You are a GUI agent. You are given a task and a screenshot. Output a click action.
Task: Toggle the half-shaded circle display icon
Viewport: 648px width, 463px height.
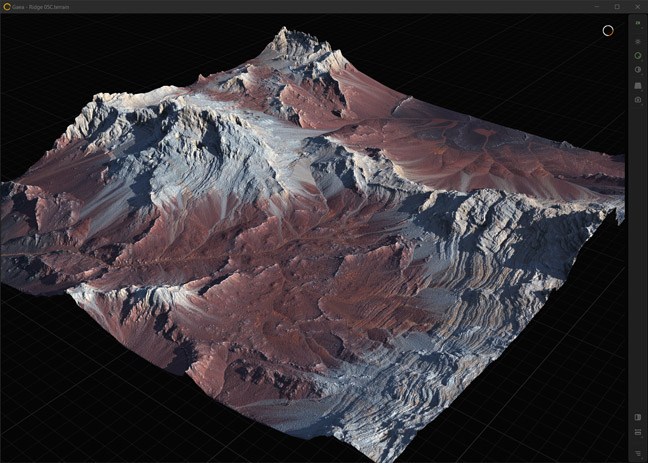coord(638,70)
